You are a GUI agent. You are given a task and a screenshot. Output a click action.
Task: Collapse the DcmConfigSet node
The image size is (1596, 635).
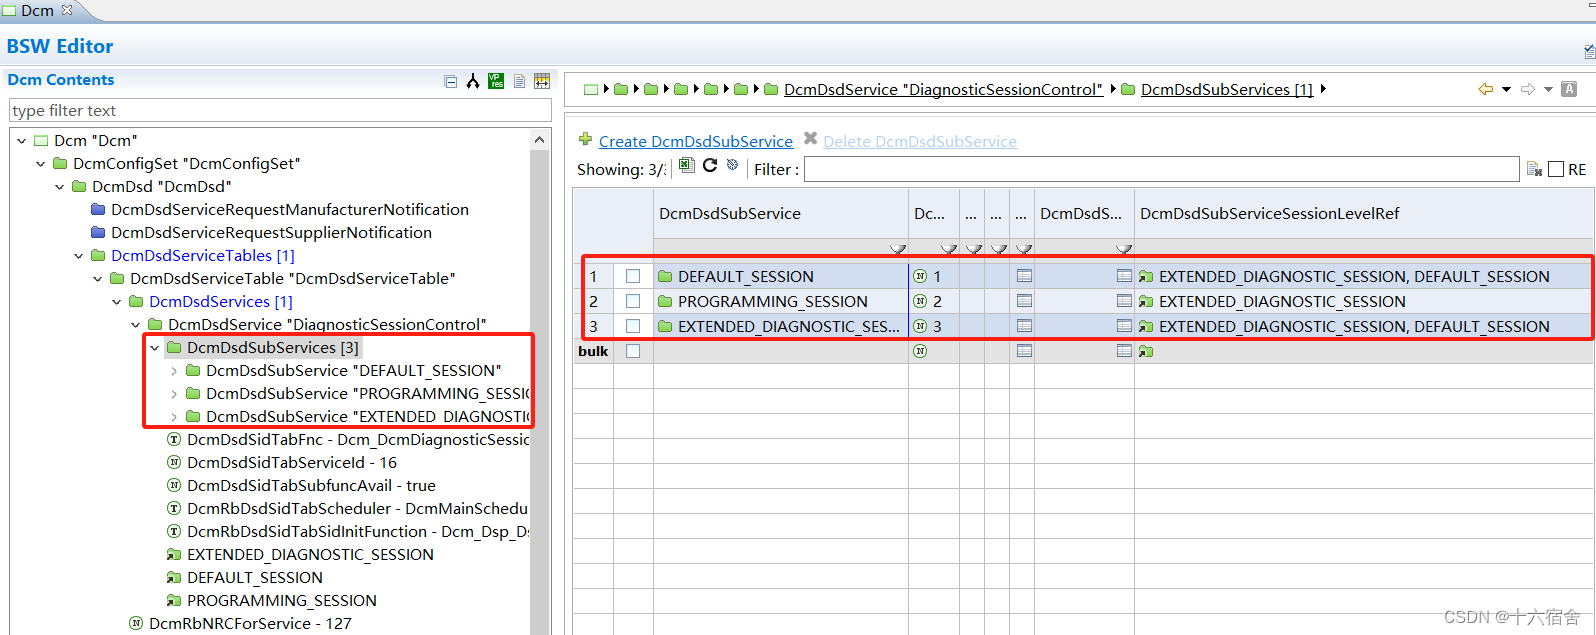coord(41,164)
